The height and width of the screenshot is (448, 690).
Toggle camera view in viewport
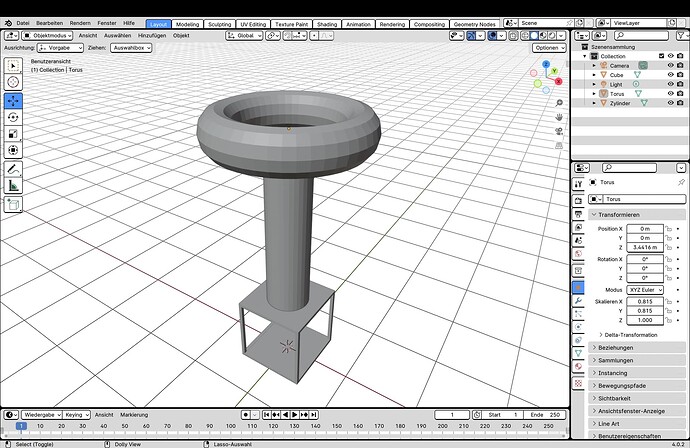[559, 131]
